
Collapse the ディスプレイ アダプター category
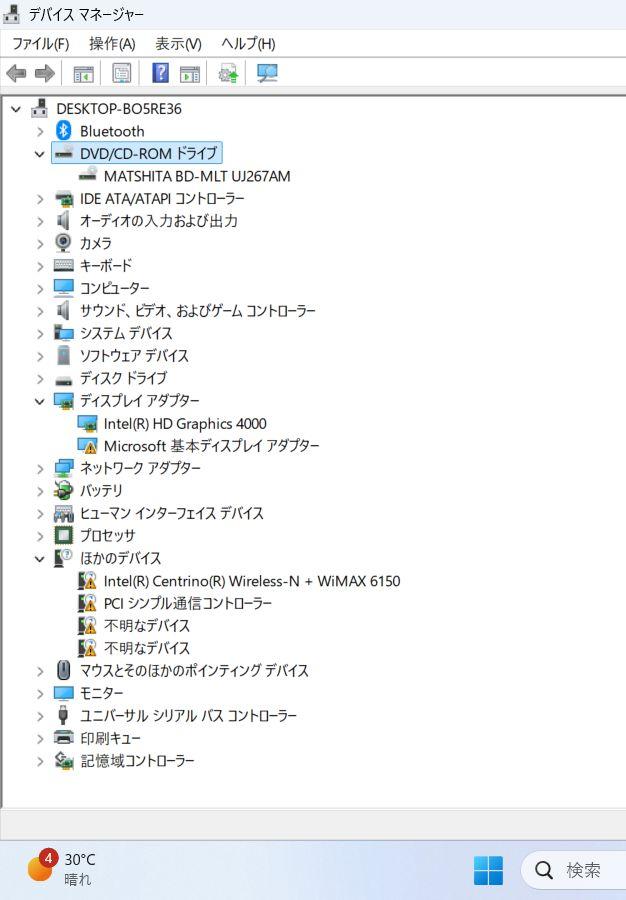40,401
